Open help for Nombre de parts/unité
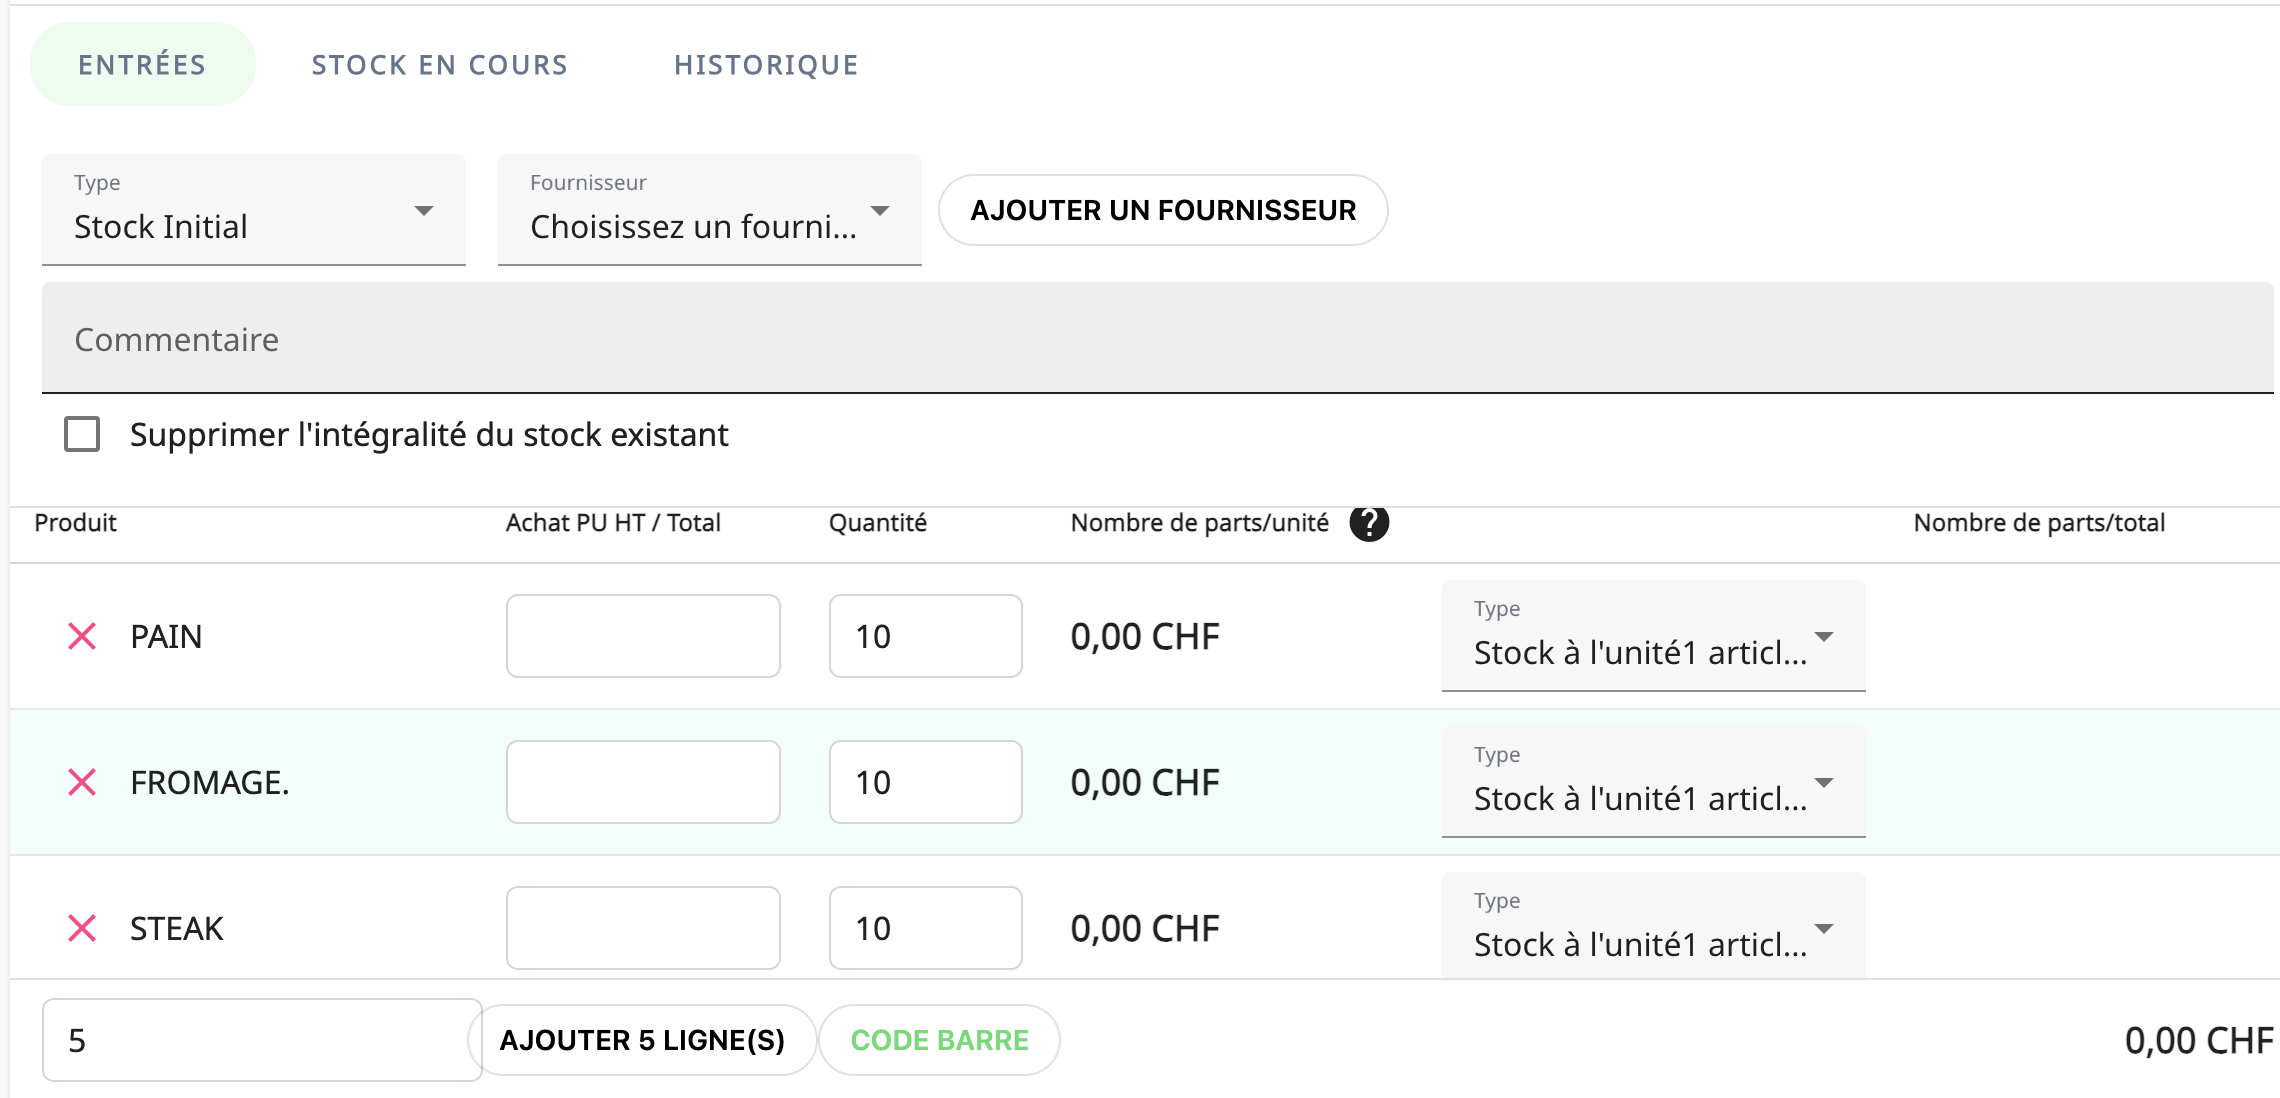 (1369, 523)
